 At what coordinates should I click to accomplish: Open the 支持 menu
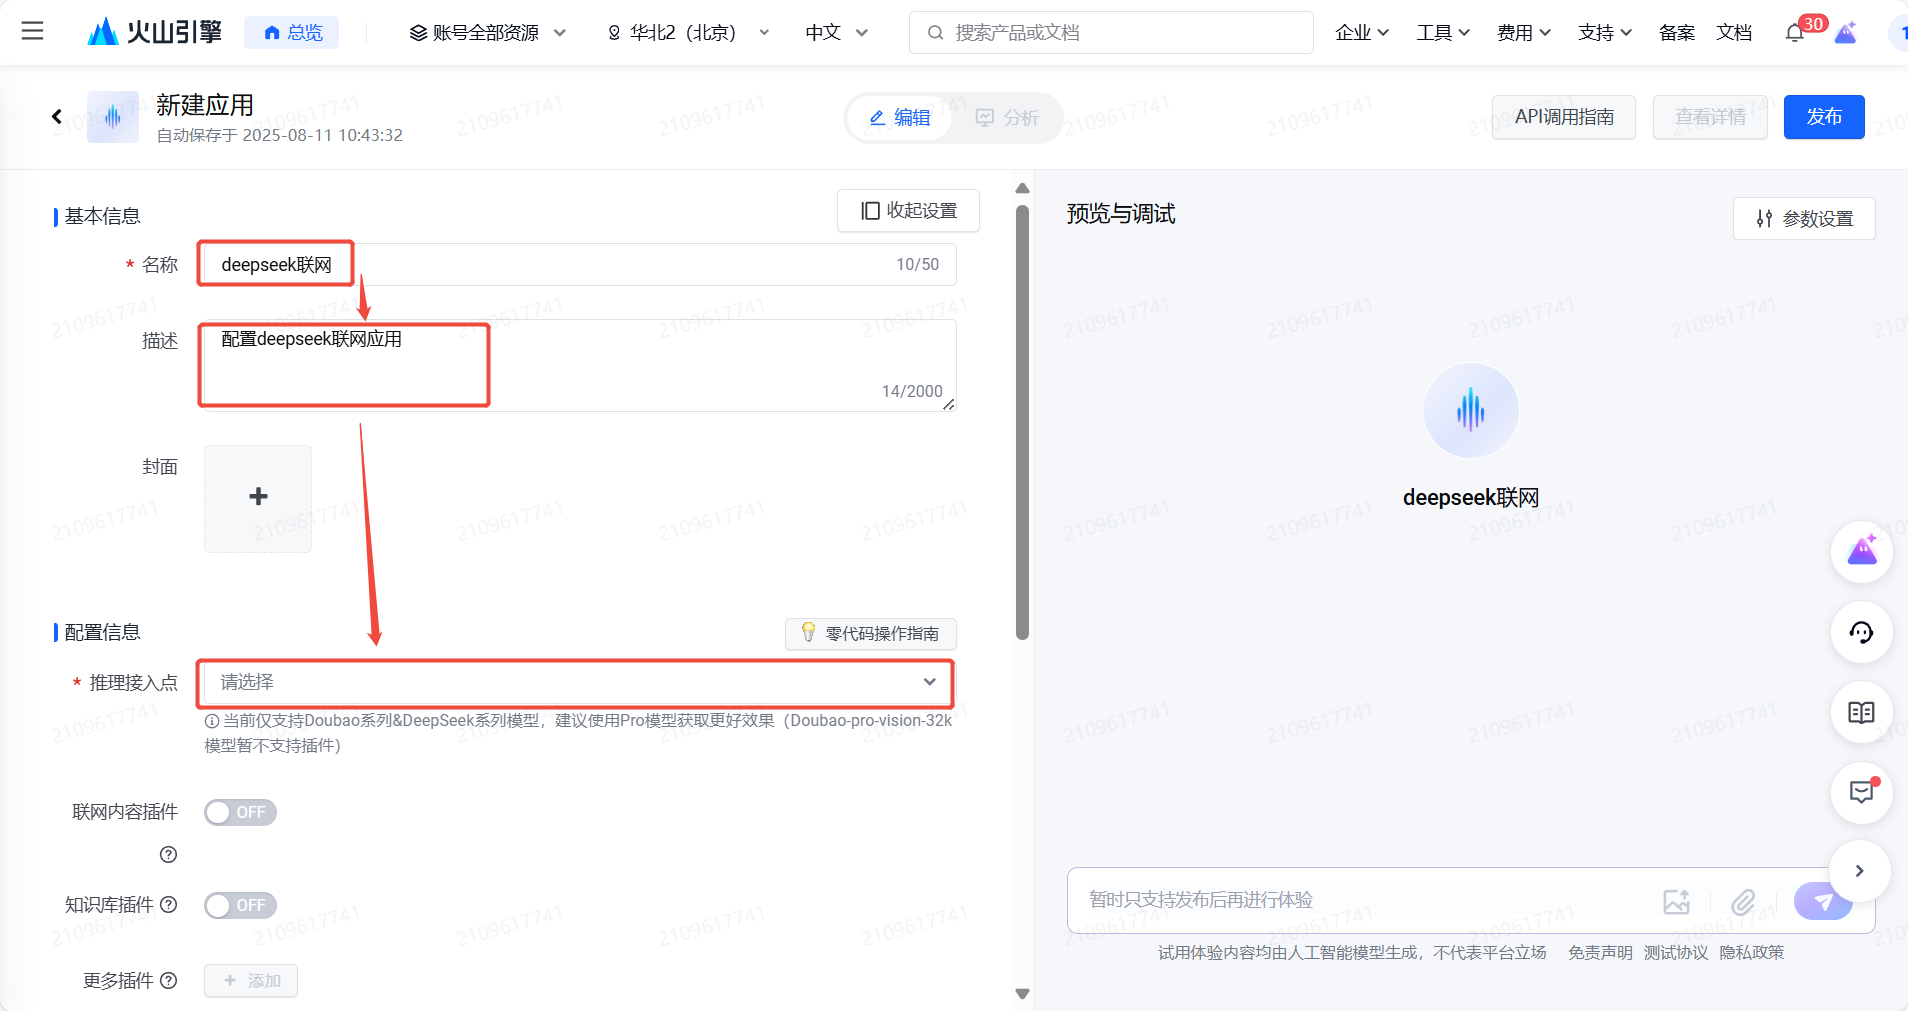point(1605,33)
